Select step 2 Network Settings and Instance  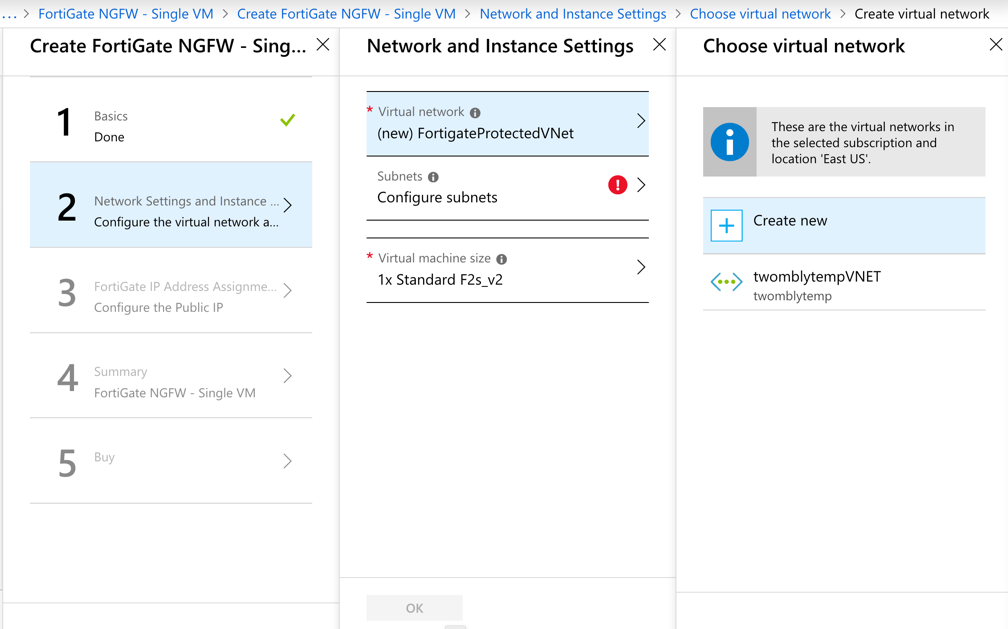[171, 205]
